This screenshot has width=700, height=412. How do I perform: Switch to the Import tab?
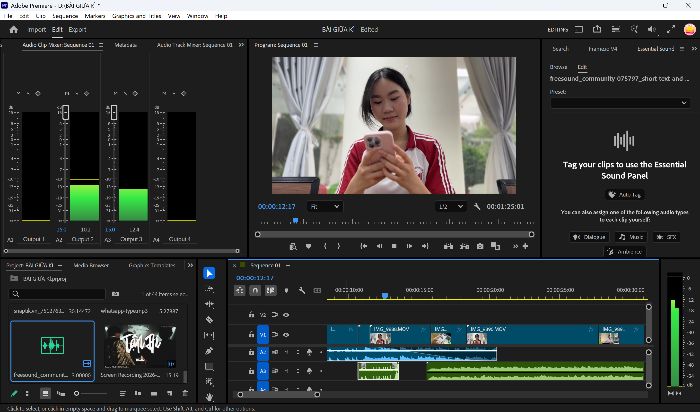(37, 29)
